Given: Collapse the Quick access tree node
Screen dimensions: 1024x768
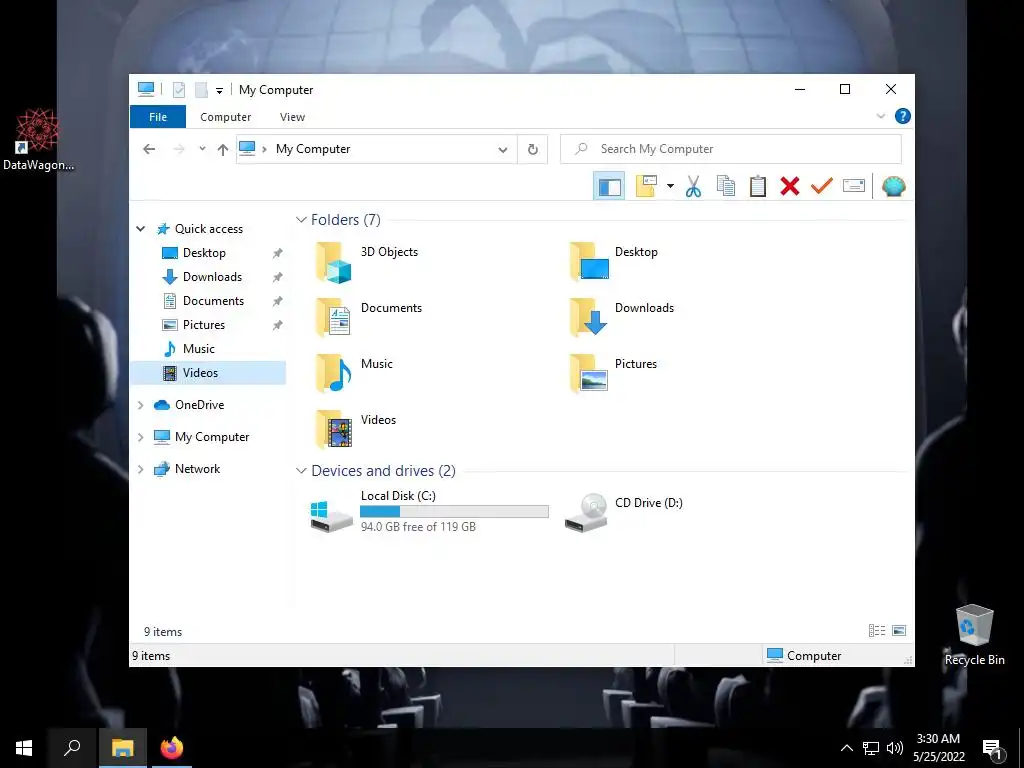Looking at the screenshot, I should tap(140, 229).
